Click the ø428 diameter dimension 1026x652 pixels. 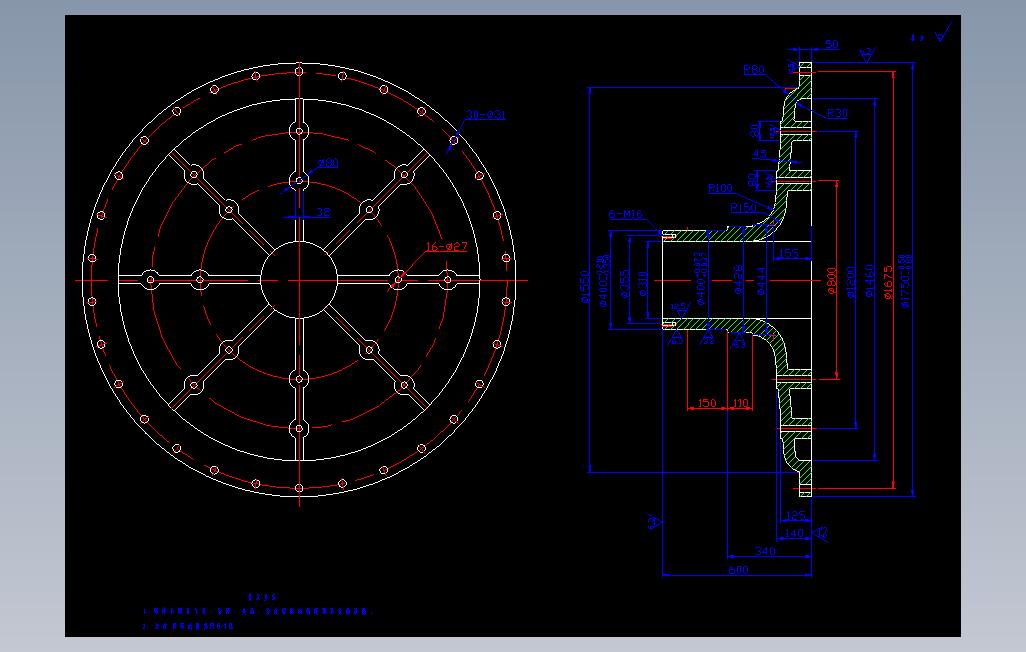click(x=738, y=280)
